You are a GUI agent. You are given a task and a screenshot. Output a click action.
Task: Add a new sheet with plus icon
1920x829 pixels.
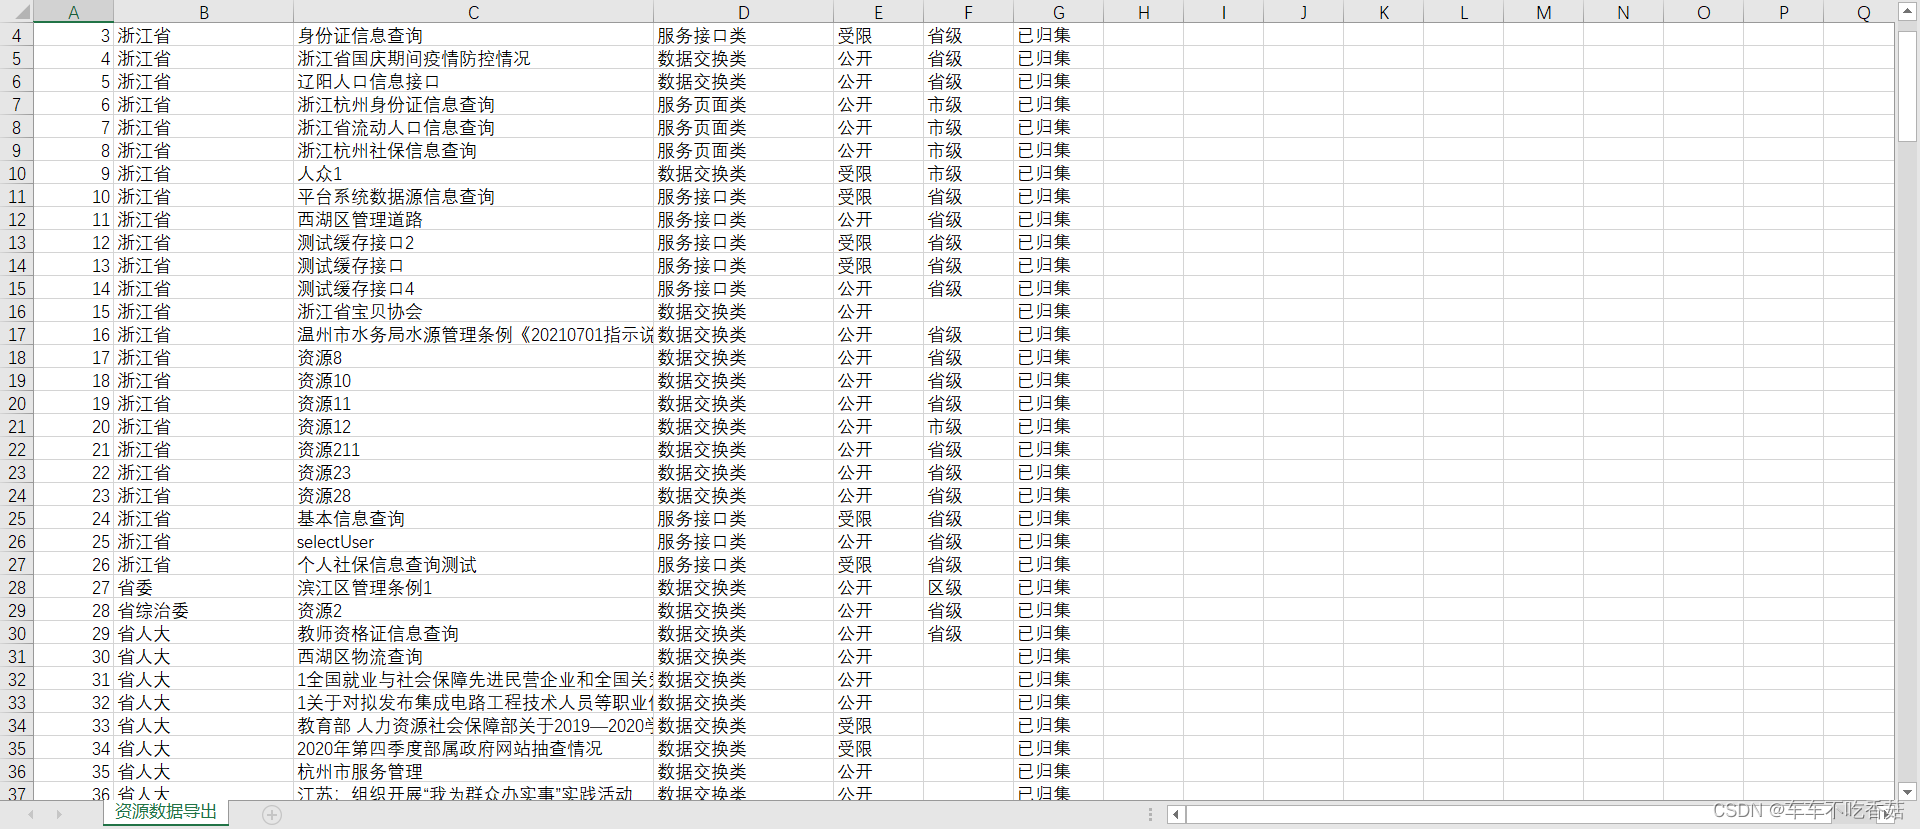(272, 815)
